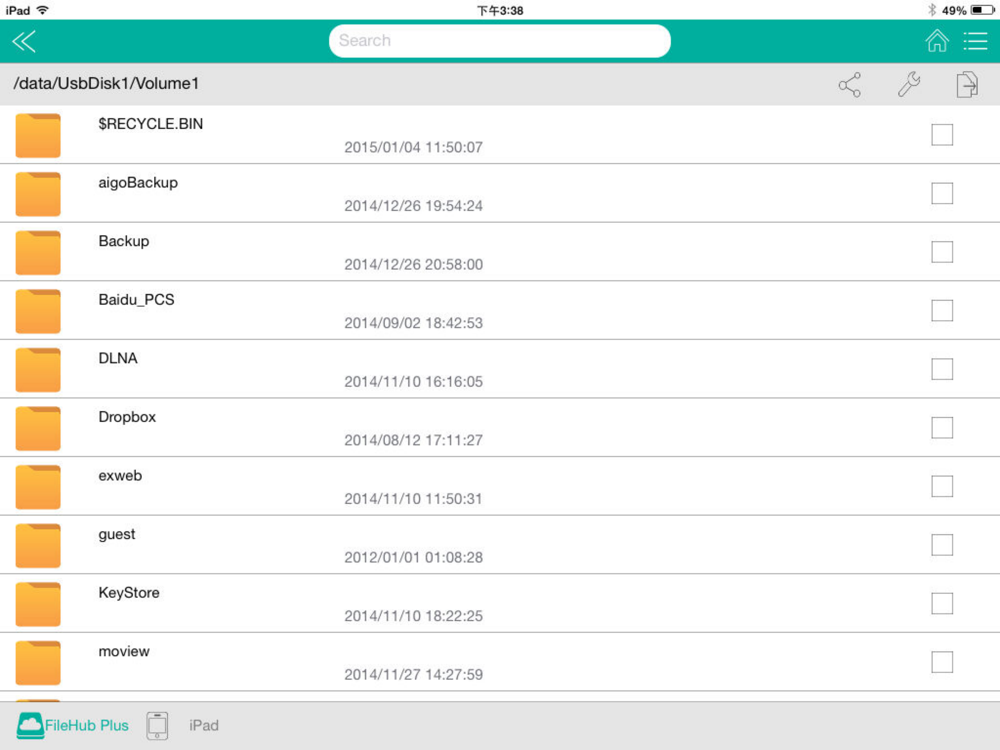Open the Baidu_PCS folder icon

[38, 311]
